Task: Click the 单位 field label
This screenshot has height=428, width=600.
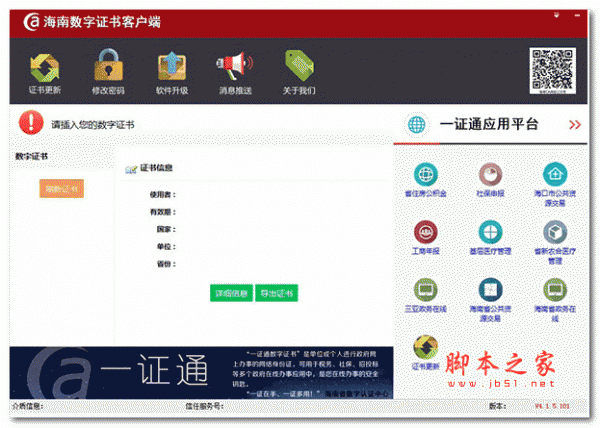Action: coord(166,247)
